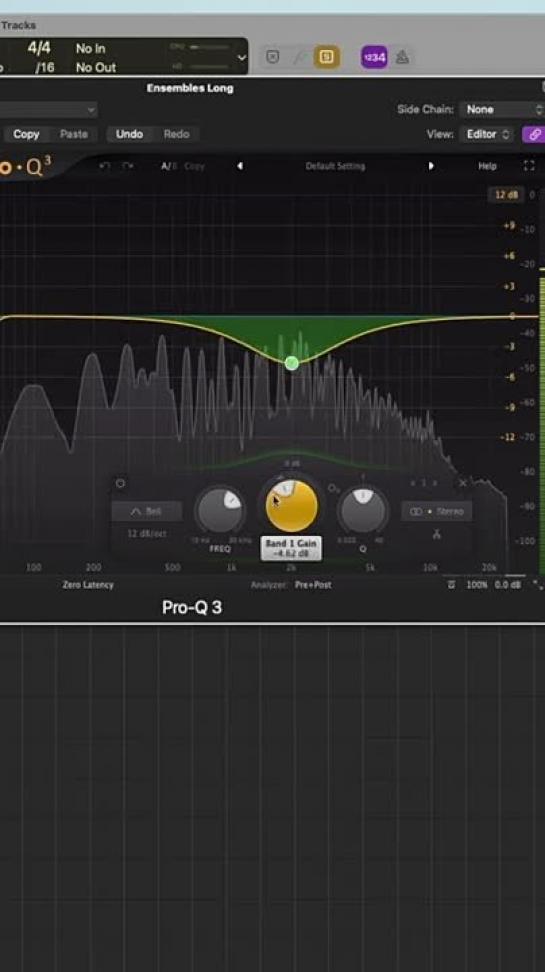545x972 pixels.
Task: Click the 100% output scale value
Action: tap(477, 585)
